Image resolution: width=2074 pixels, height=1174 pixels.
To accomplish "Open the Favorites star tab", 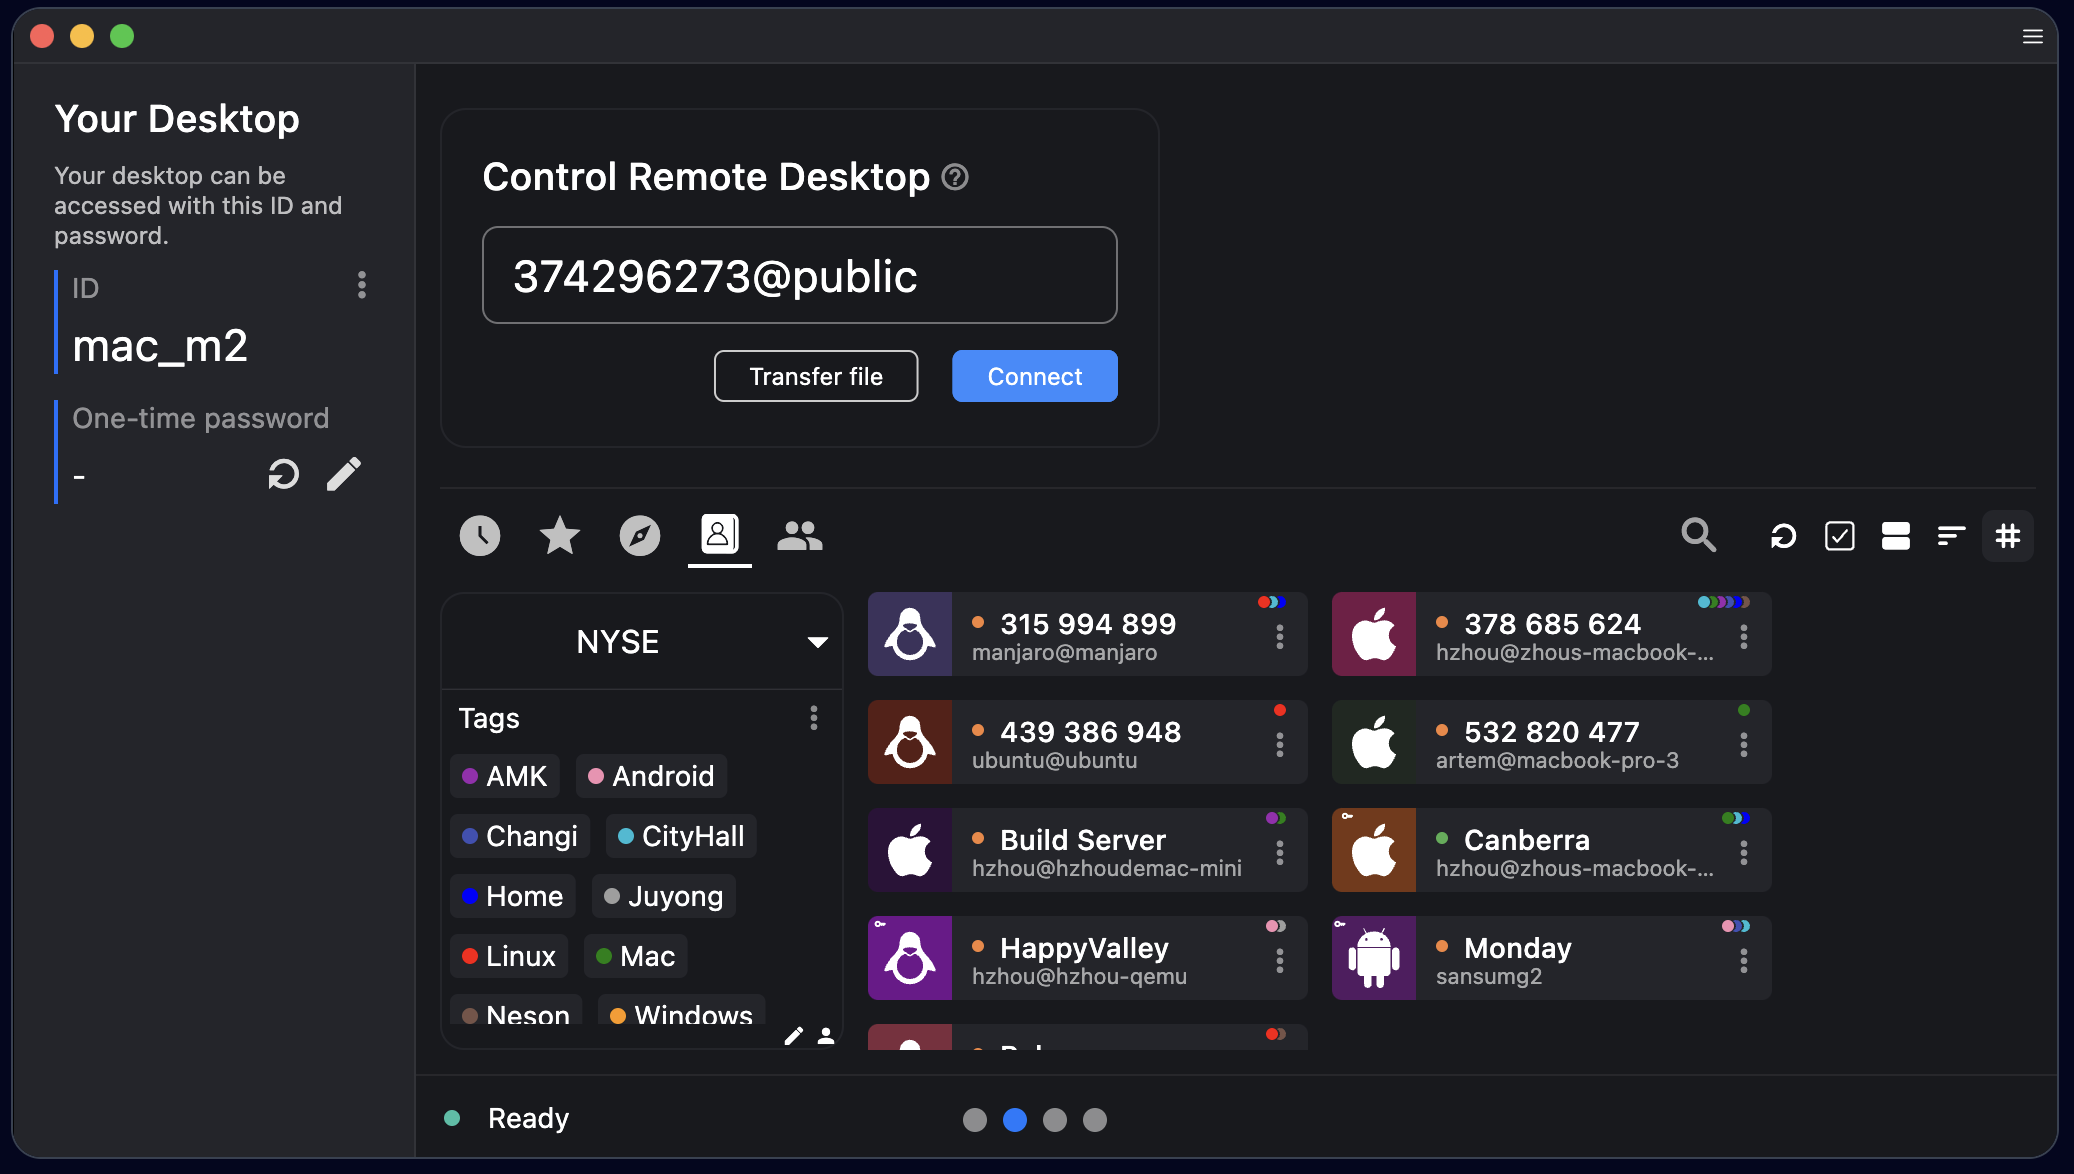I will (x=559, y=536).
